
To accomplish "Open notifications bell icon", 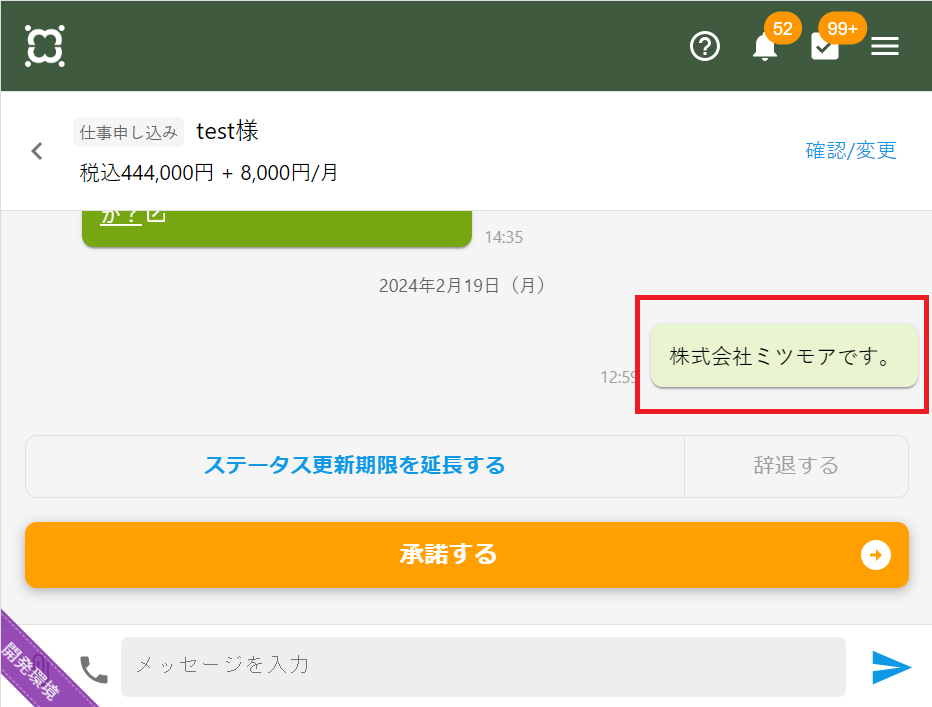I will [x=765, y=46].
